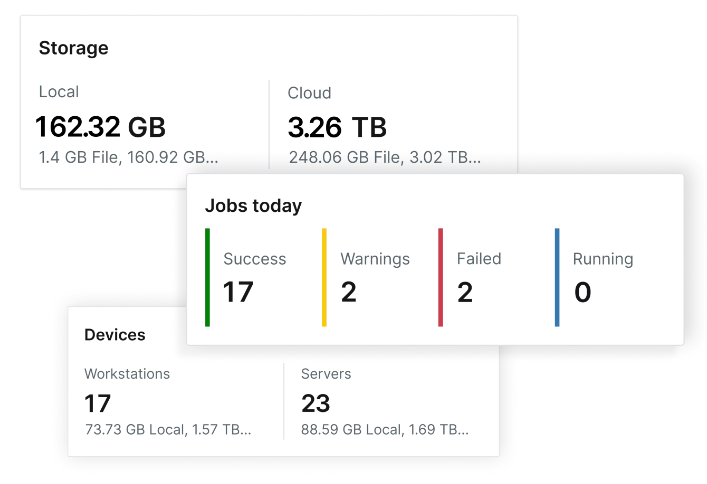Click the 3.26 TB cloud storage value
The height and width of the screenshot is (484, 707).
point(337,127)
